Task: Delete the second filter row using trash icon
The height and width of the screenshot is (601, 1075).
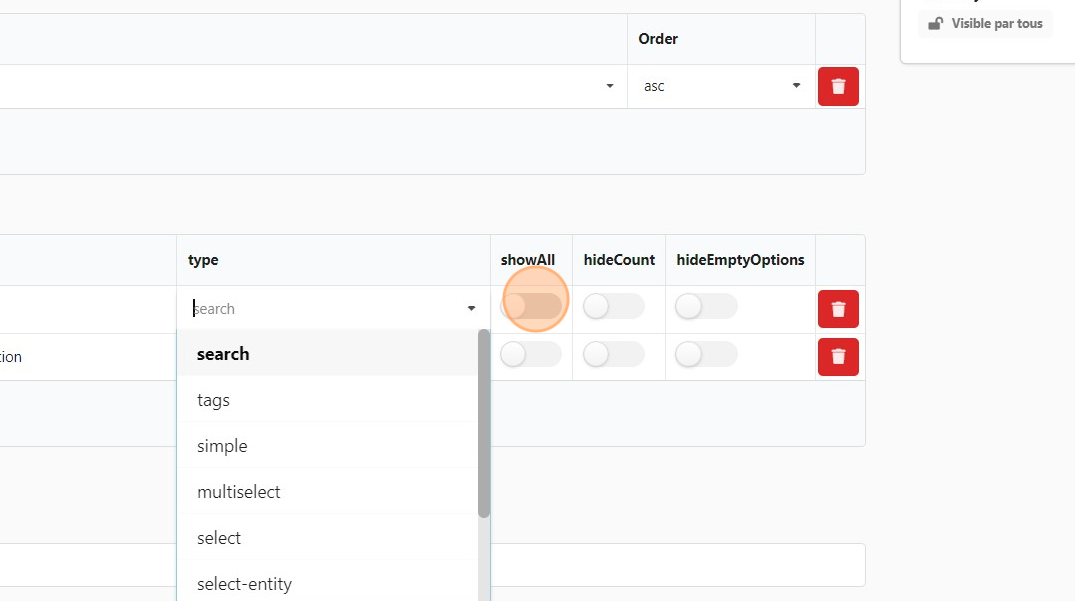Action: [x=838, y=356]
